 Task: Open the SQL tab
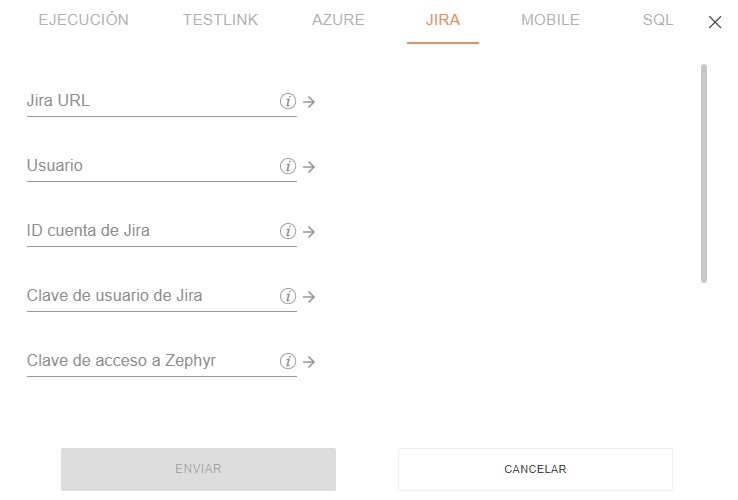[658, 20]
